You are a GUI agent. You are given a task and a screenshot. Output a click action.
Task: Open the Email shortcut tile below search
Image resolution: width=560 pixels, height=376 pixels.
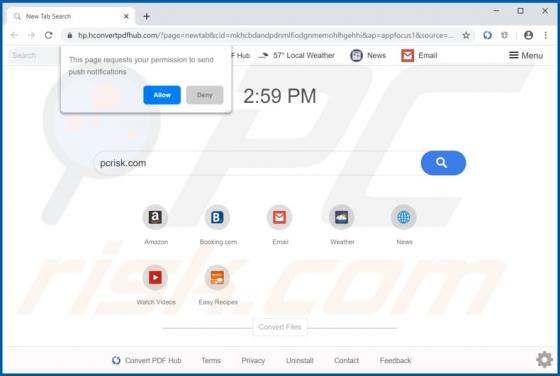[279, 217]
